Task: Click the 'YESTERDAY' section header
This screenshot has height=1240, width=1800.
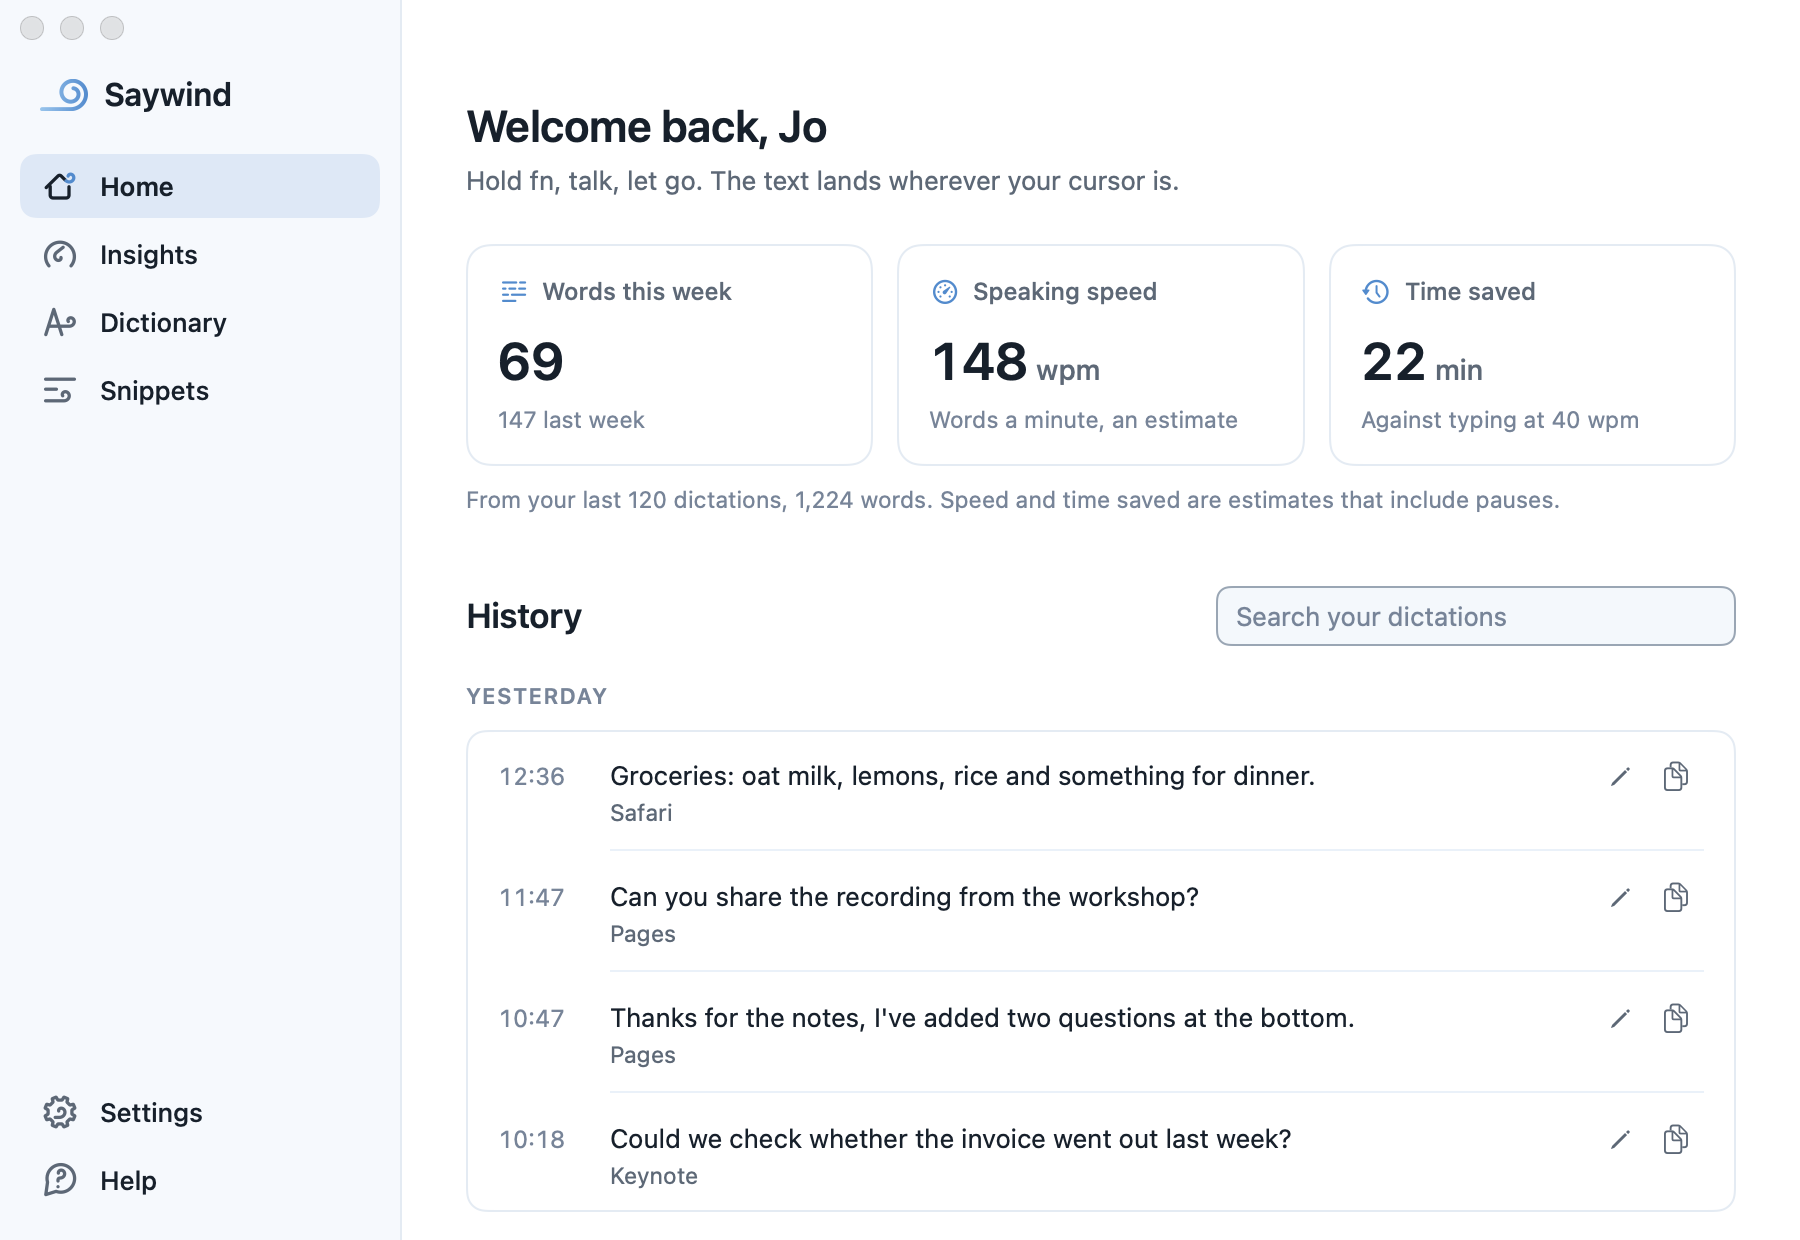Action: 537,696
